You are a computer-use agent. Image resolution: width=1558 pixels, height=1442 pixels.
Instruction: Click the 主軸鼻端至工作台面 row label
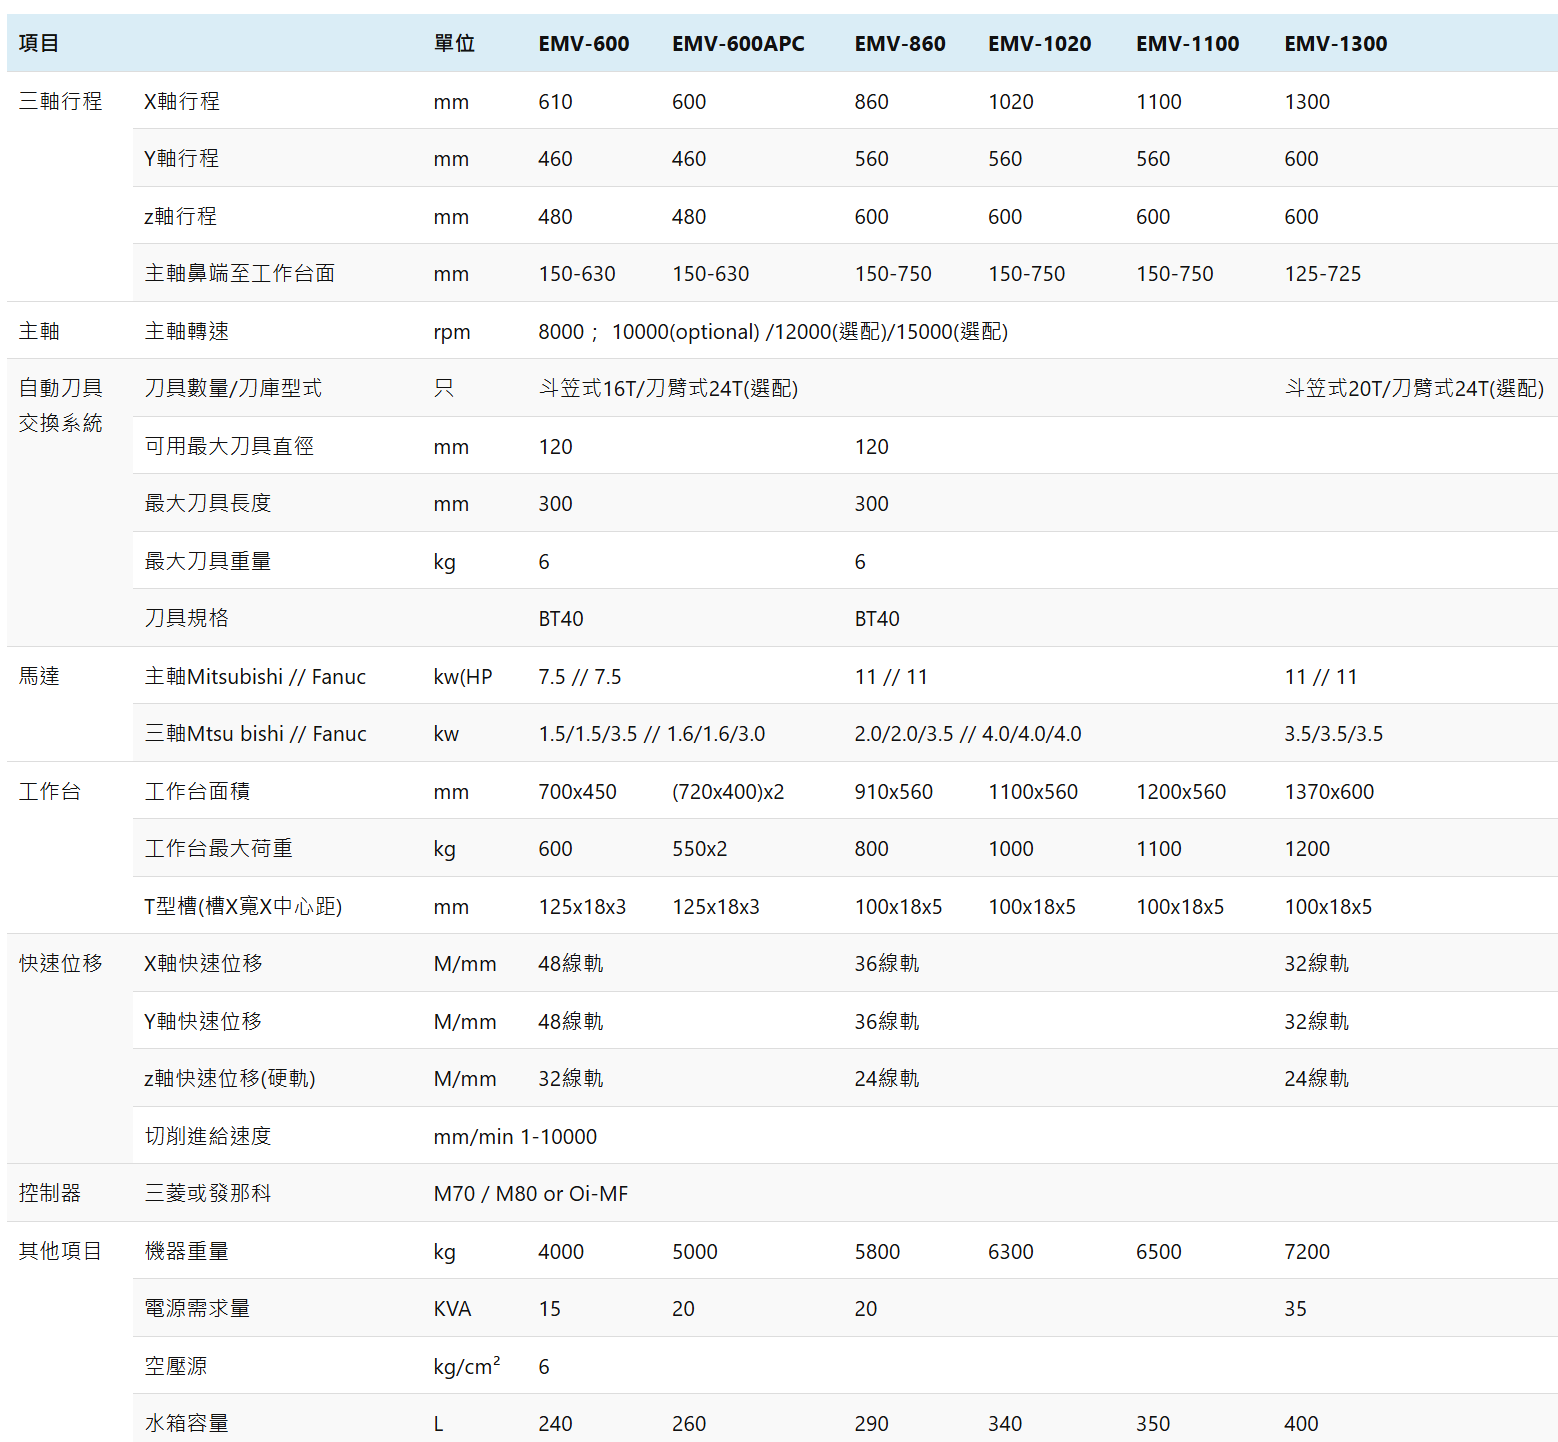(240, 273)
